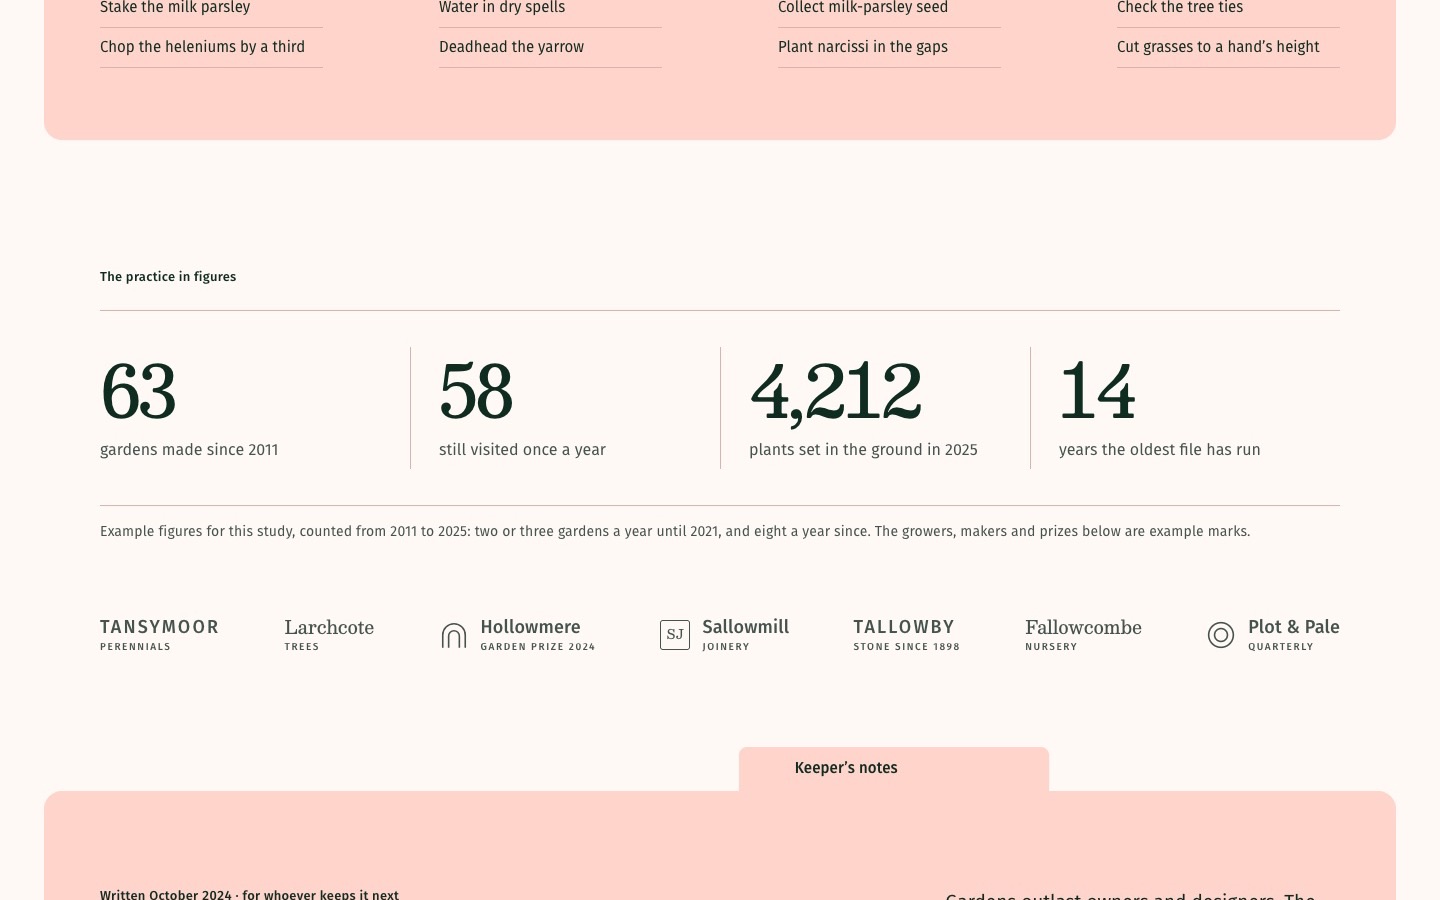Viewport: 1440px width, 900px height.
Task: Click 'years the oldest file has run'
Action: (x=1159, y=450)
